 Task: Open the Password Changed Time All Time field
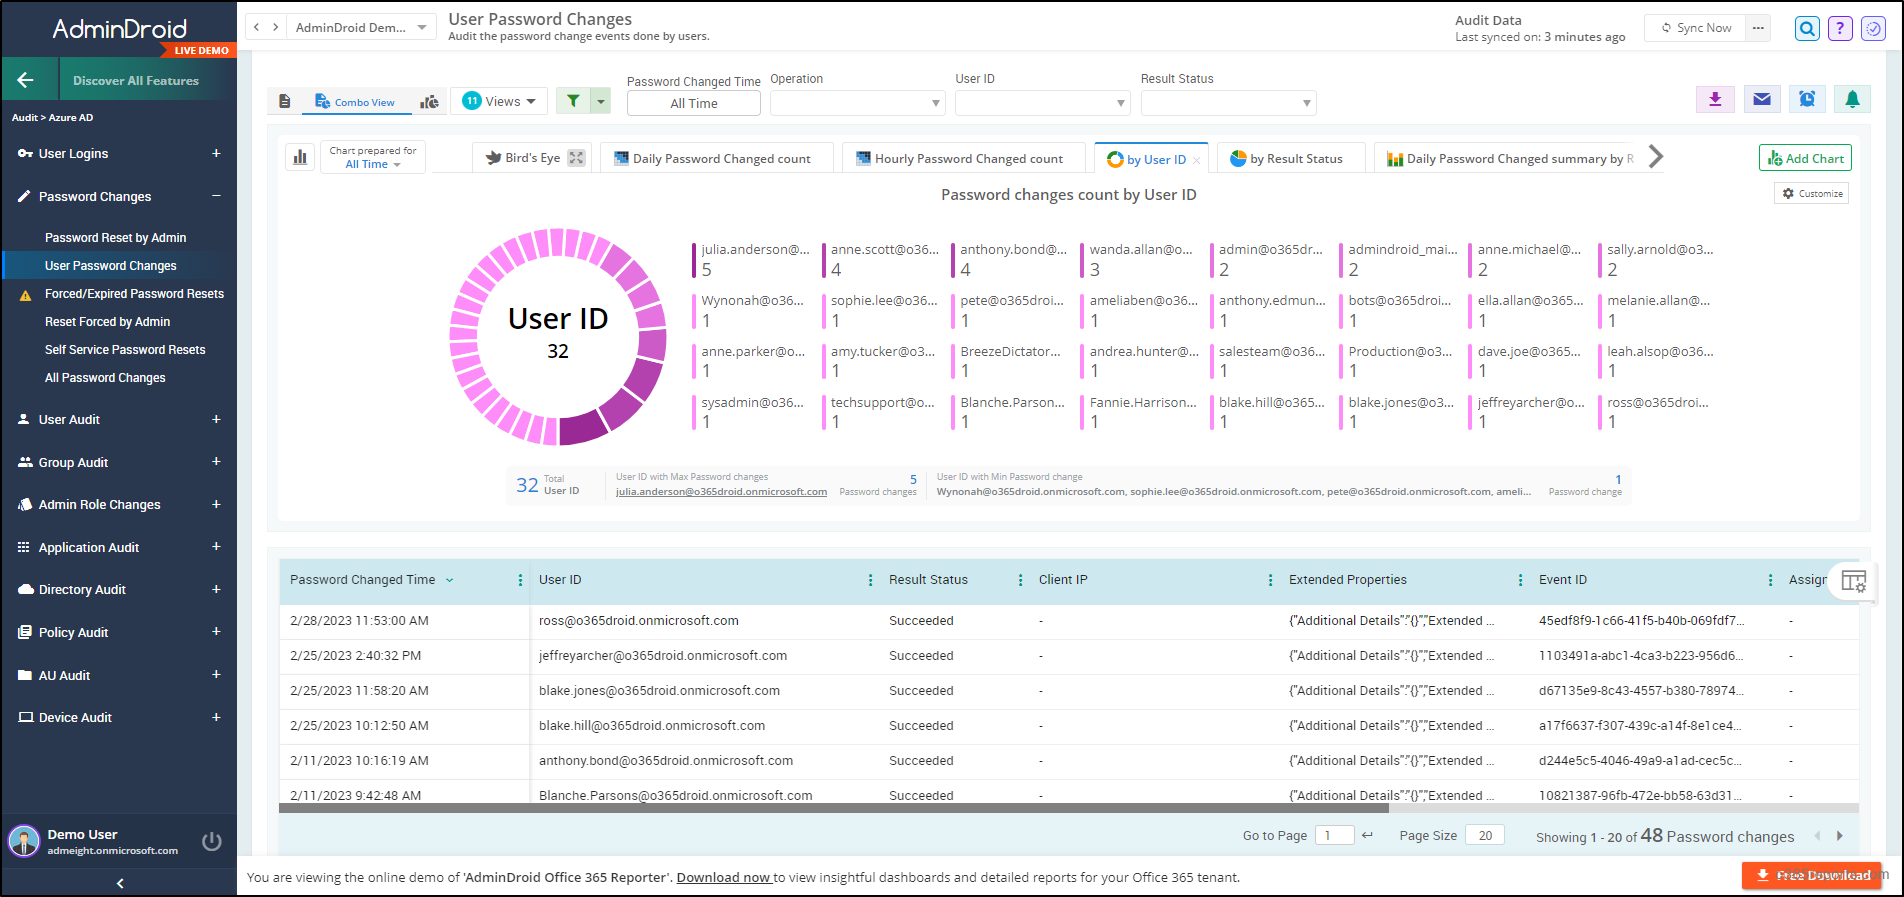(x=694, y=103)
